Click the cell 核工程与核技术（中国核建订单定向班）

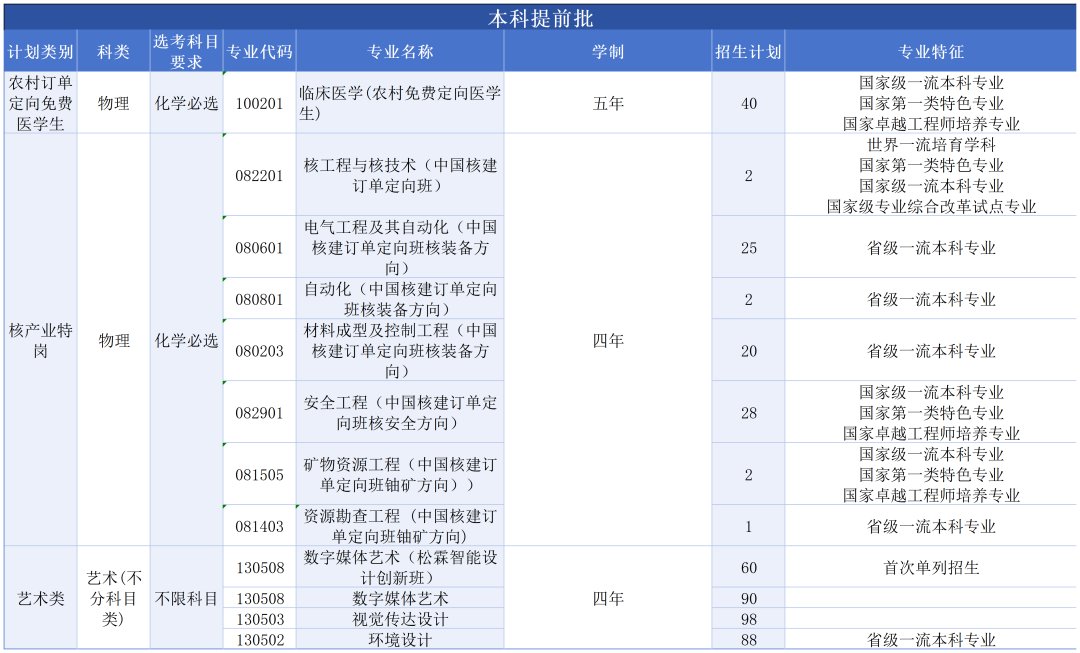400,175
